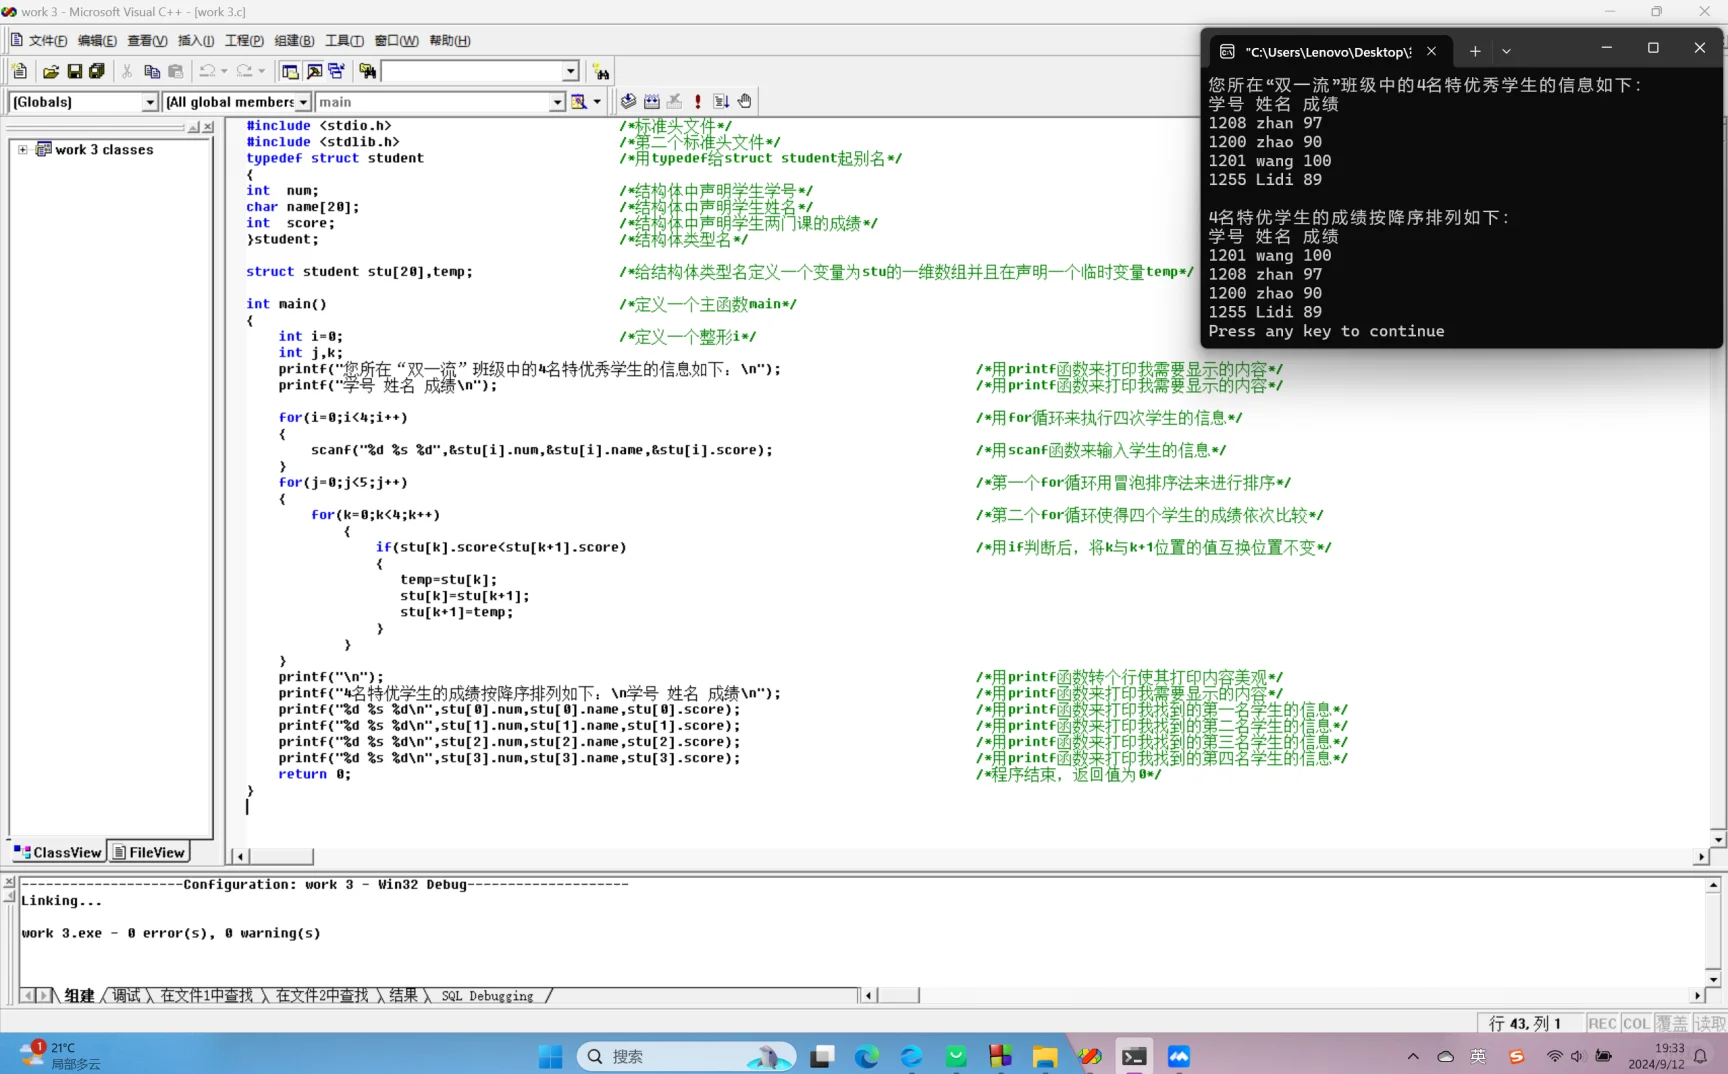Image resolution: width=1728 pixels, height=1074 pixels.
Task: Click the Undo arrow icon
Action: (207, 71)
